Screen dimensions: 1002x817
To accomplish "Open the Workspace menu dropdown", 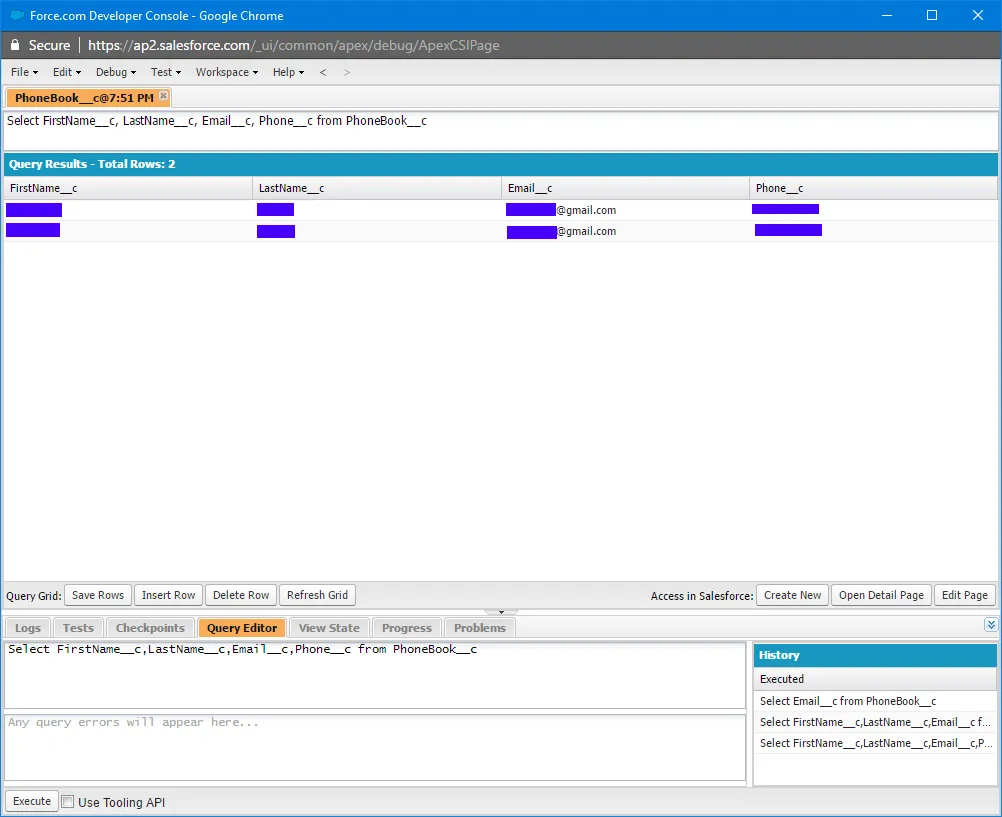I will [x=227, y=72].
